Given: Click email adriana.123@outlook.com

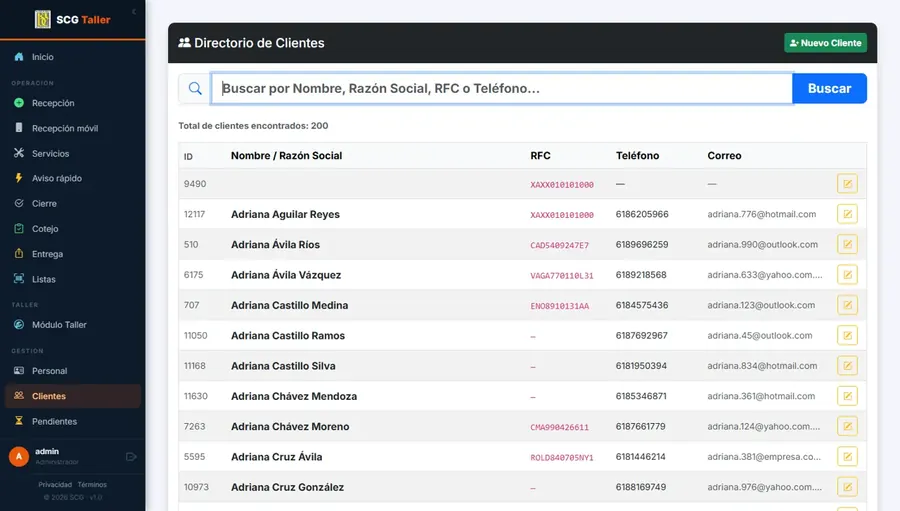Looking at the screenshot, I should click(761, 305).
